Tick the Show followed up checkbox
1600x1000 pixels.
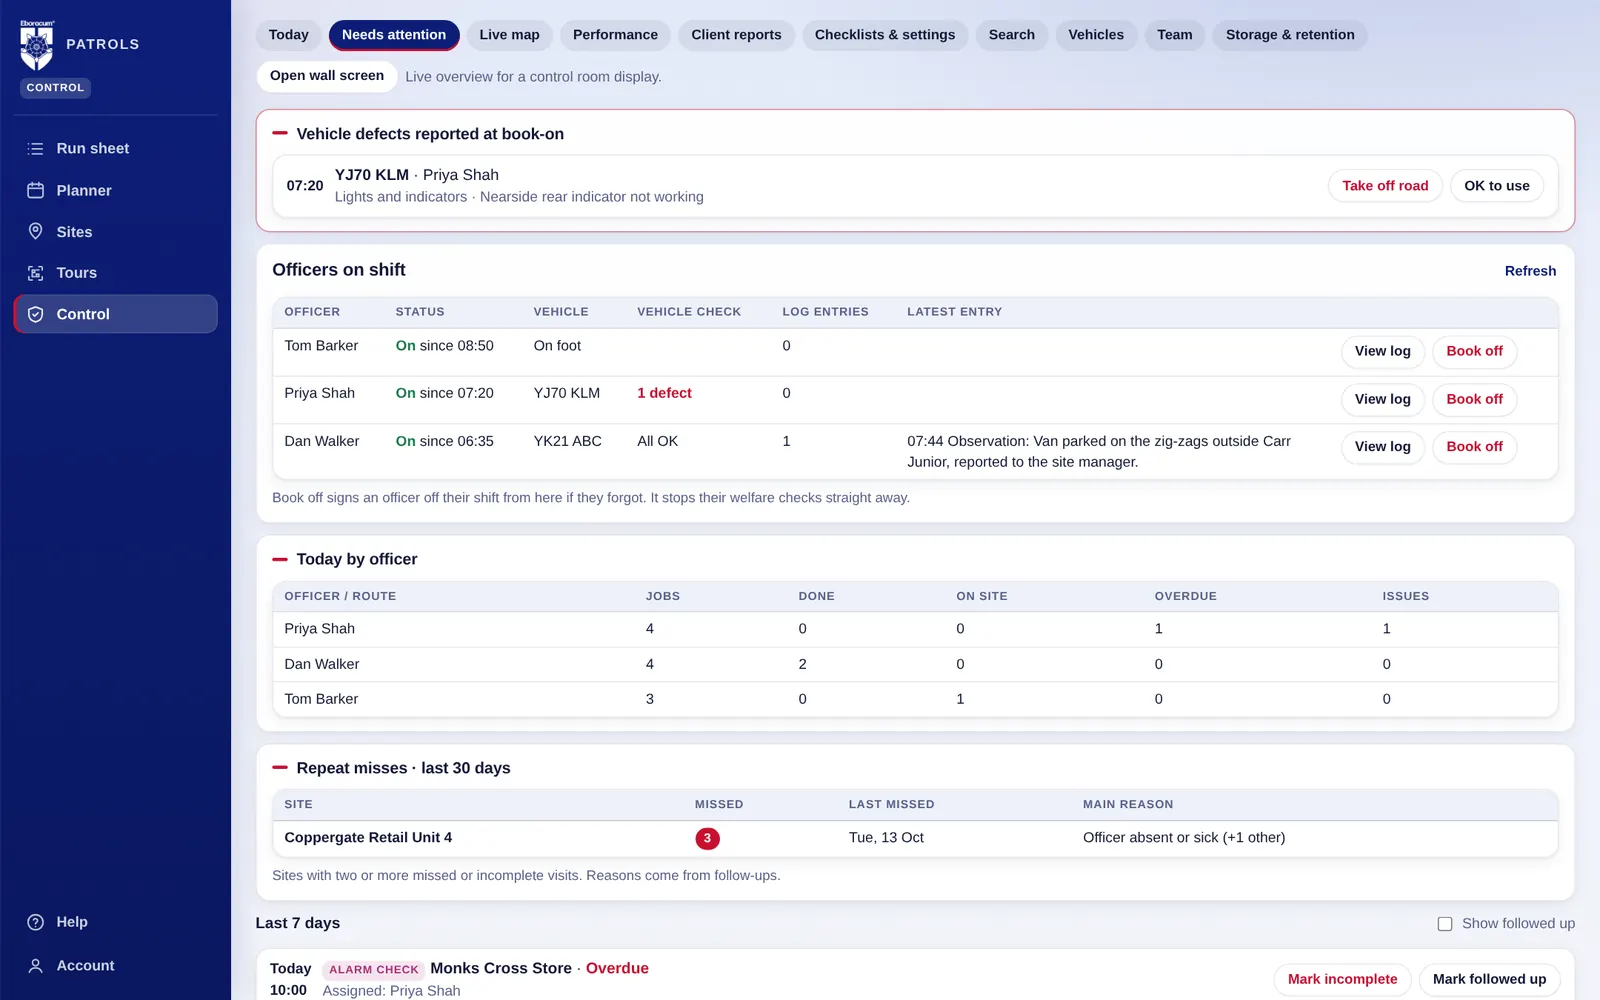tap(1445, 924)
